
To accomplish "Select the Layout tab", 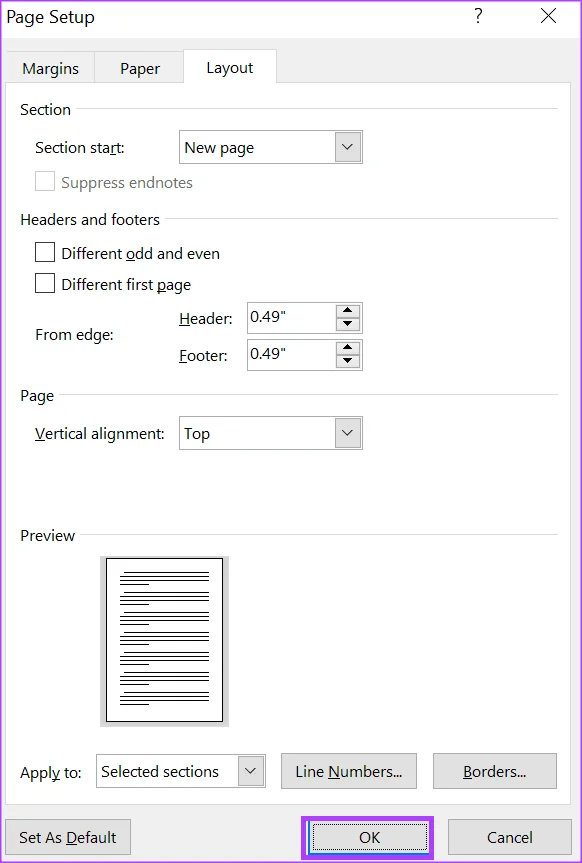I will (x=230, y=67).
